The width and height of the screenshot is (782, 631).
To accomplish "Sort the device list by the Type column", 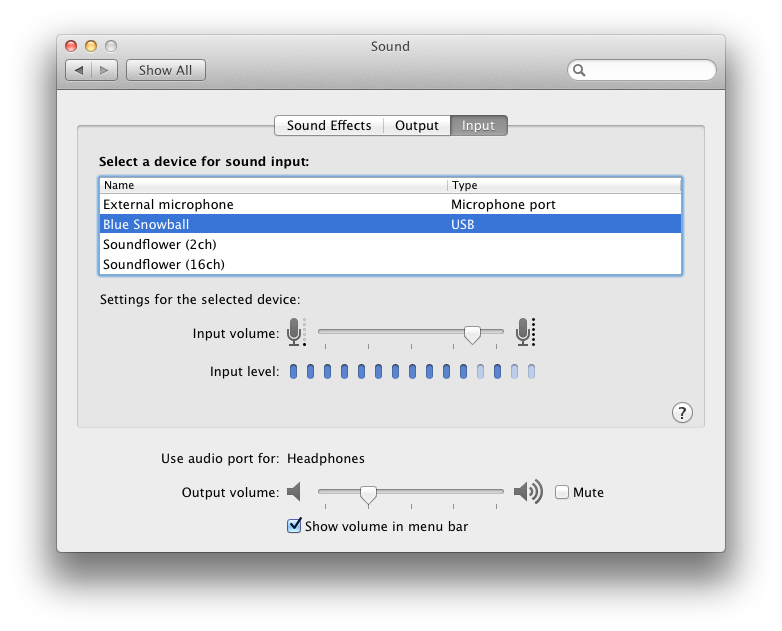I will pos(564,186).
